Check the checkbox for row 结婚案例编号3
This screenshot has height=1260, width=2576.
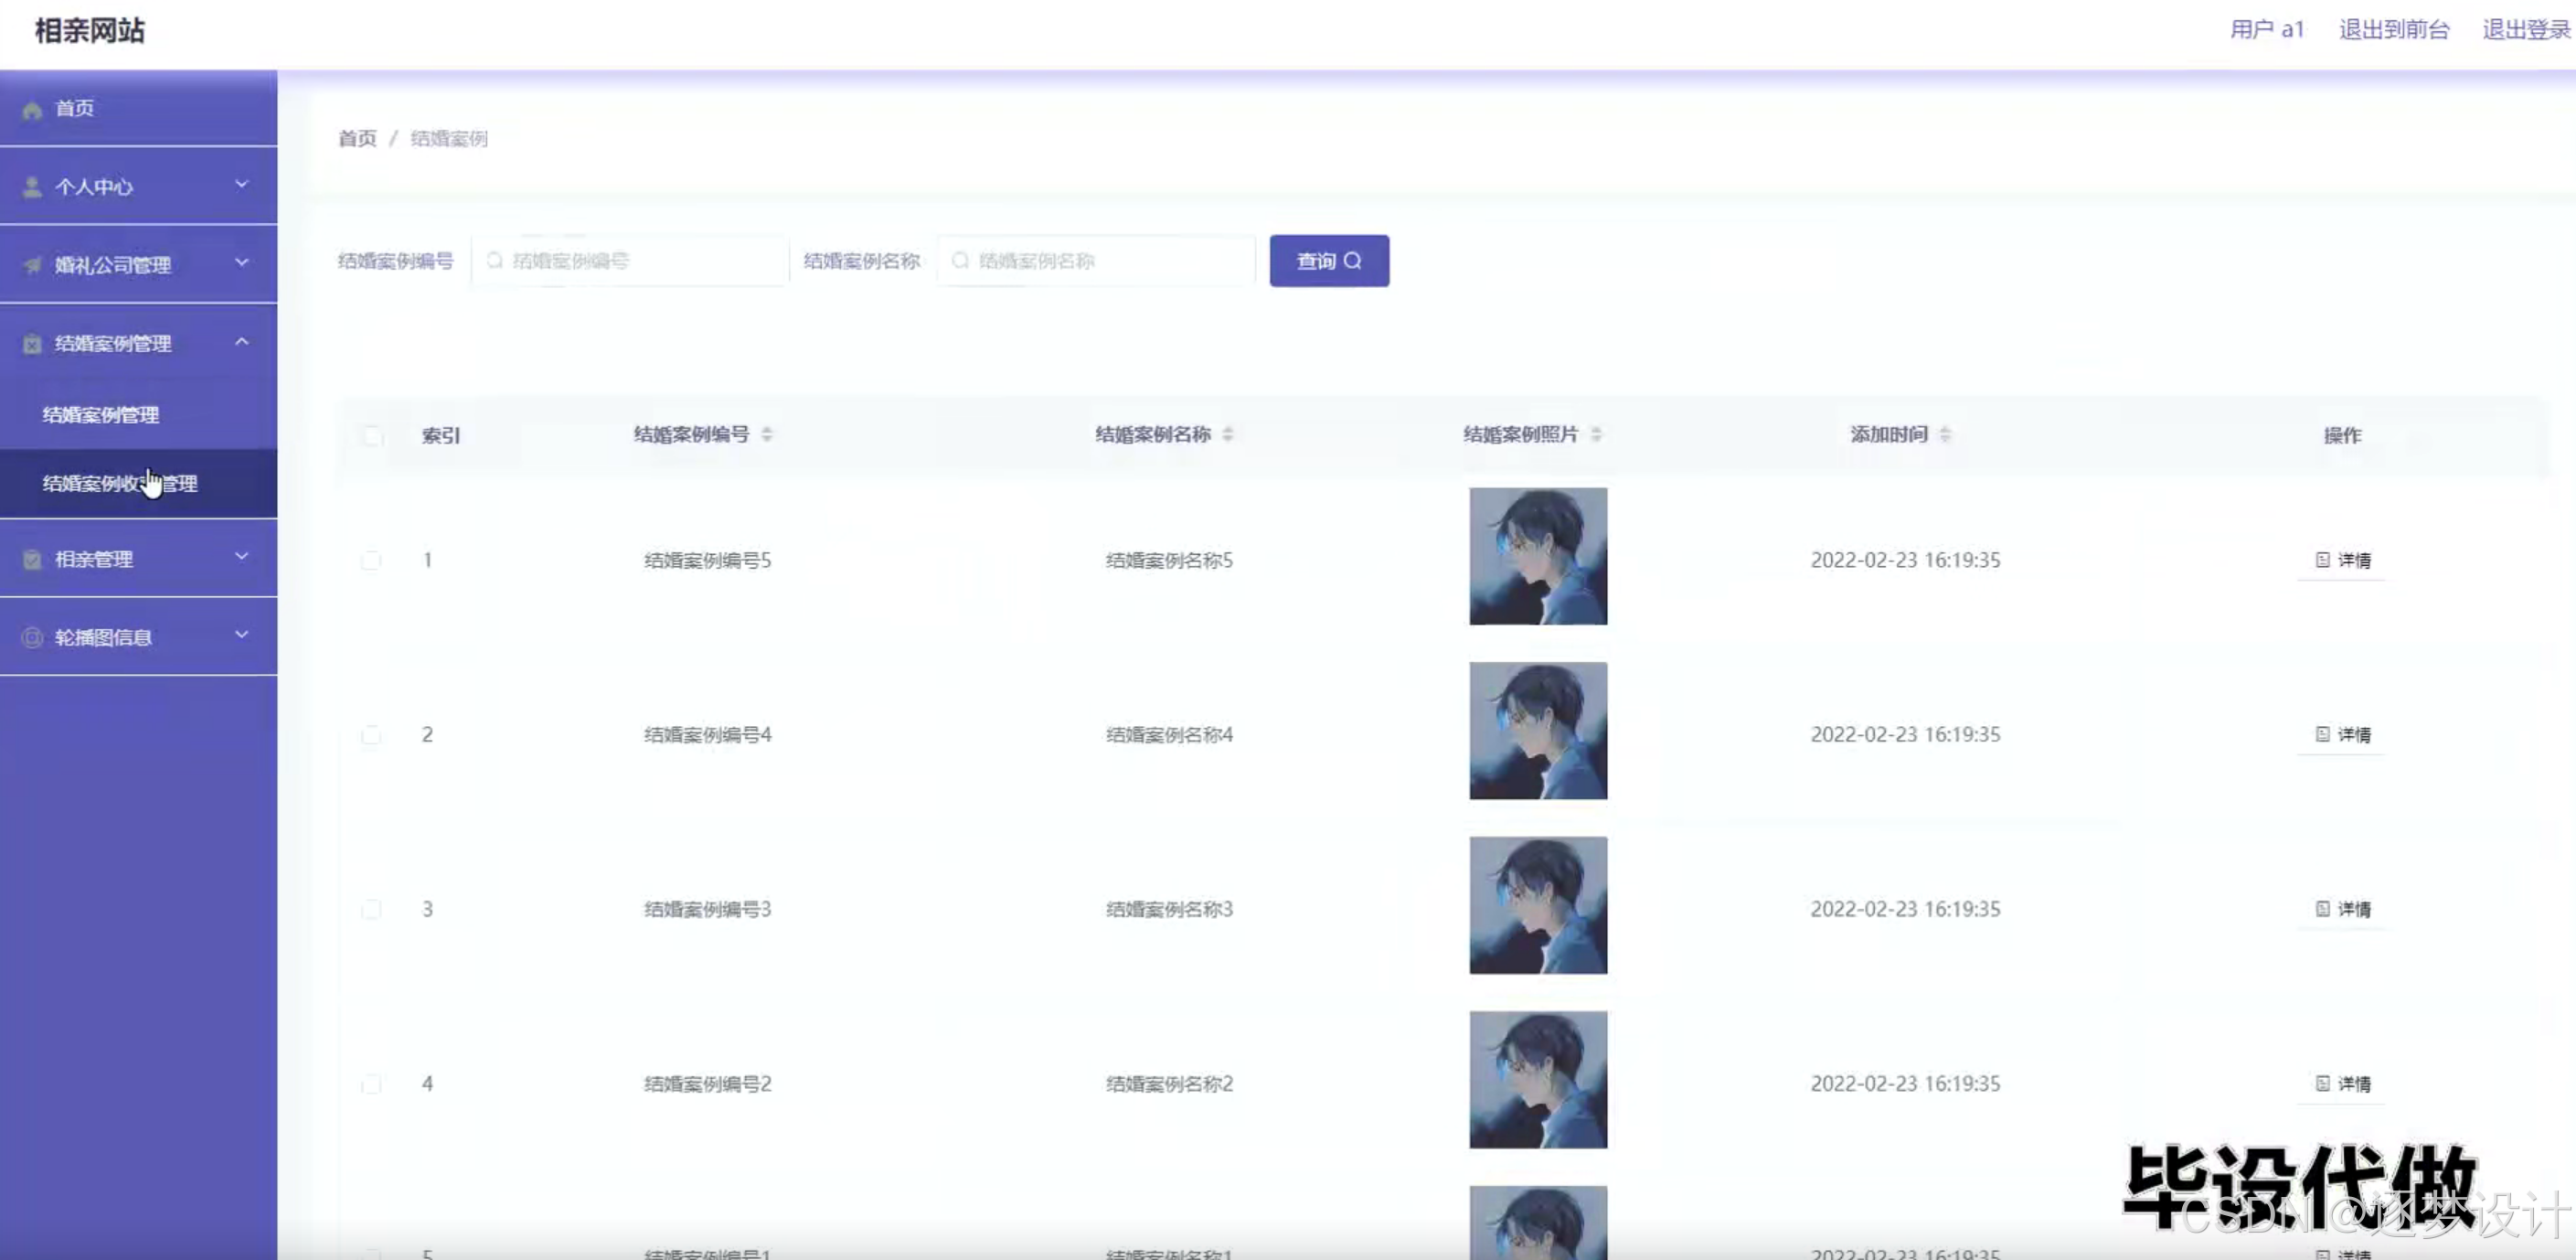pyautogui.click(x=371, y=909)
